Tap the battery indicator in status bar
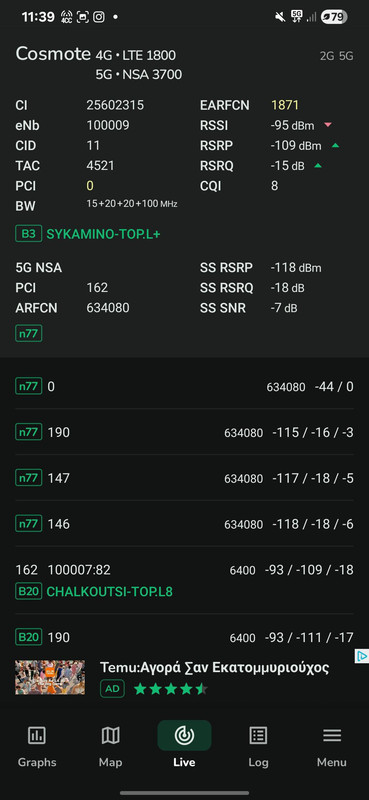The height and width of the screenshot is (800, 369). [334, 17]
